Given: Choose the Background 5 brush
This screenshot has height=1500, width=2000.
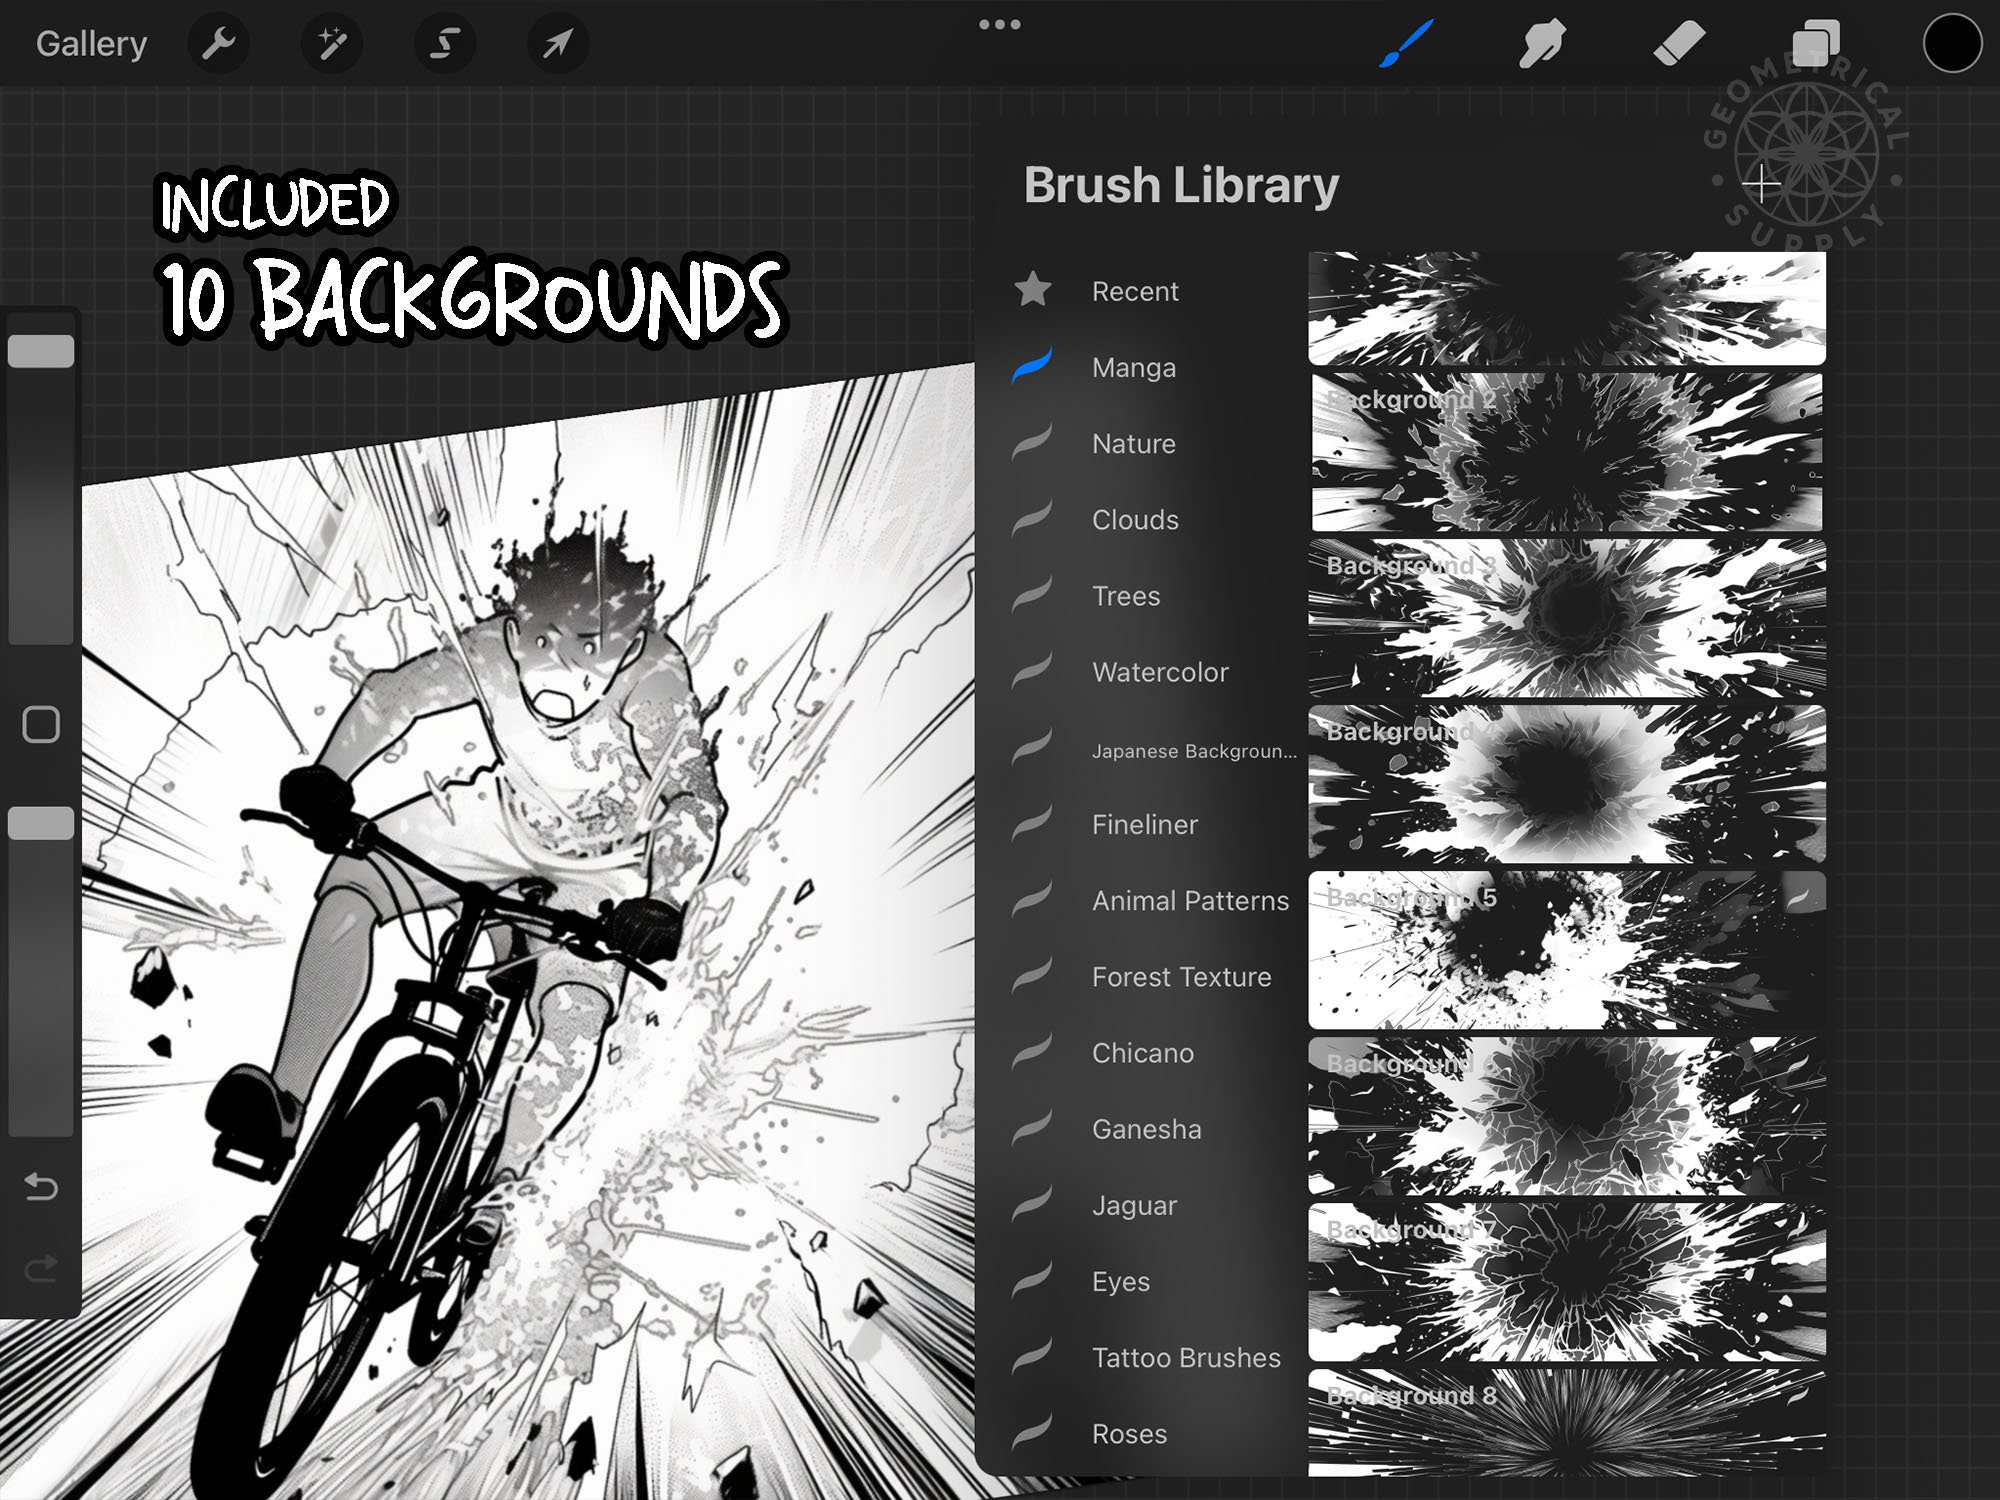Looking at the screenshot, I should (x=1567, y=950).
